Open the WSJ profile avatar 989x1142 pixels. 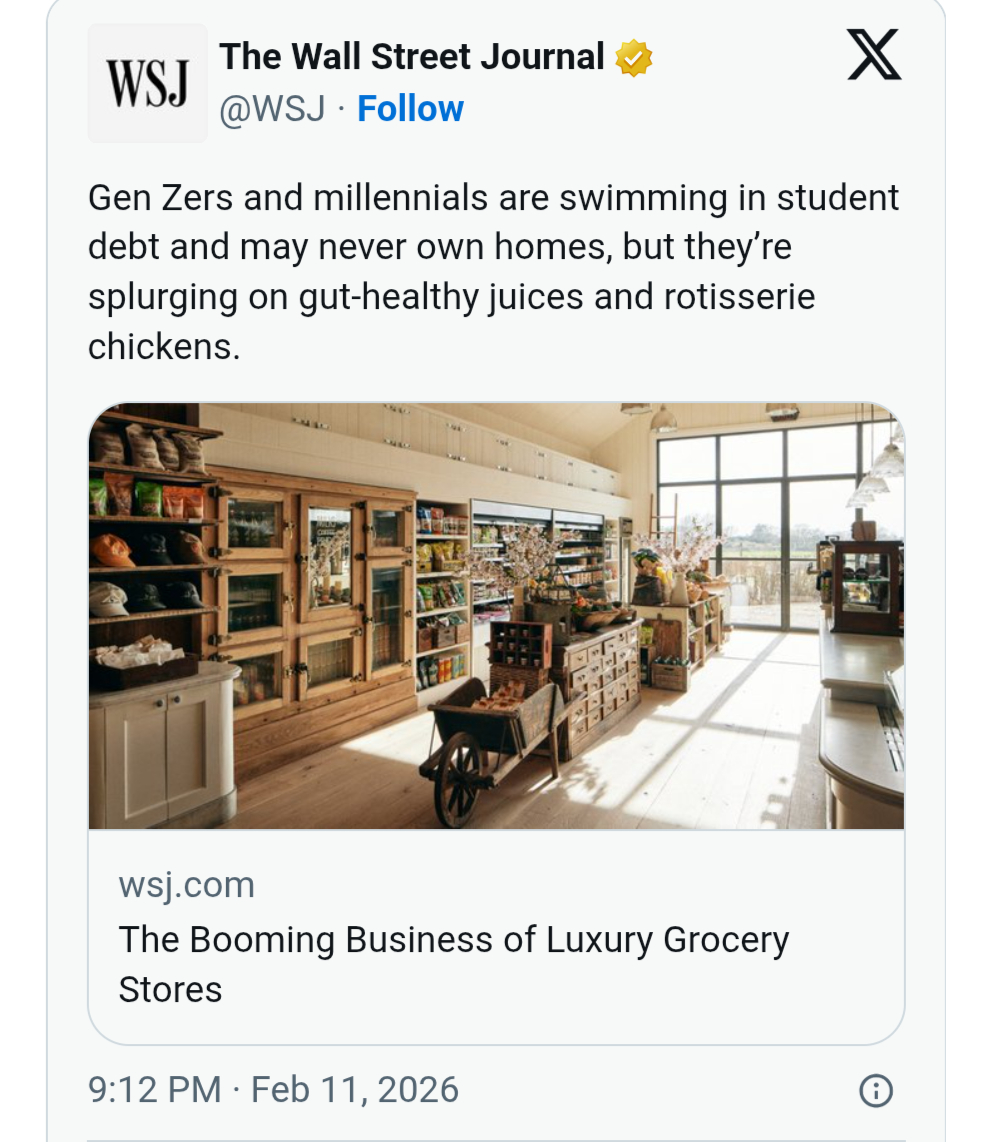tap(148, 83)
